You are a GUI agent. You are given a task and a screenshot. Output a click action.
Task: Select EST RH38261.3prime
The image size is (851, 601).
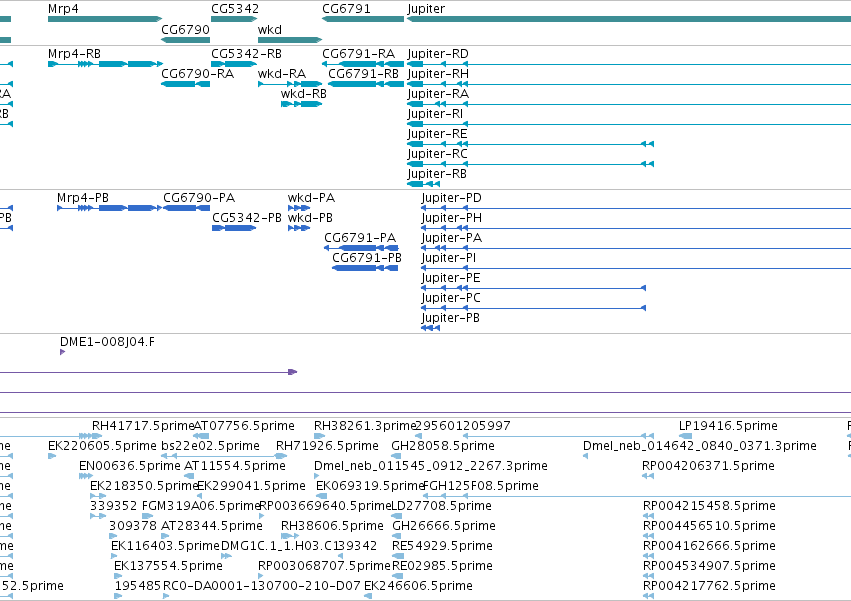tap(365, 426)
